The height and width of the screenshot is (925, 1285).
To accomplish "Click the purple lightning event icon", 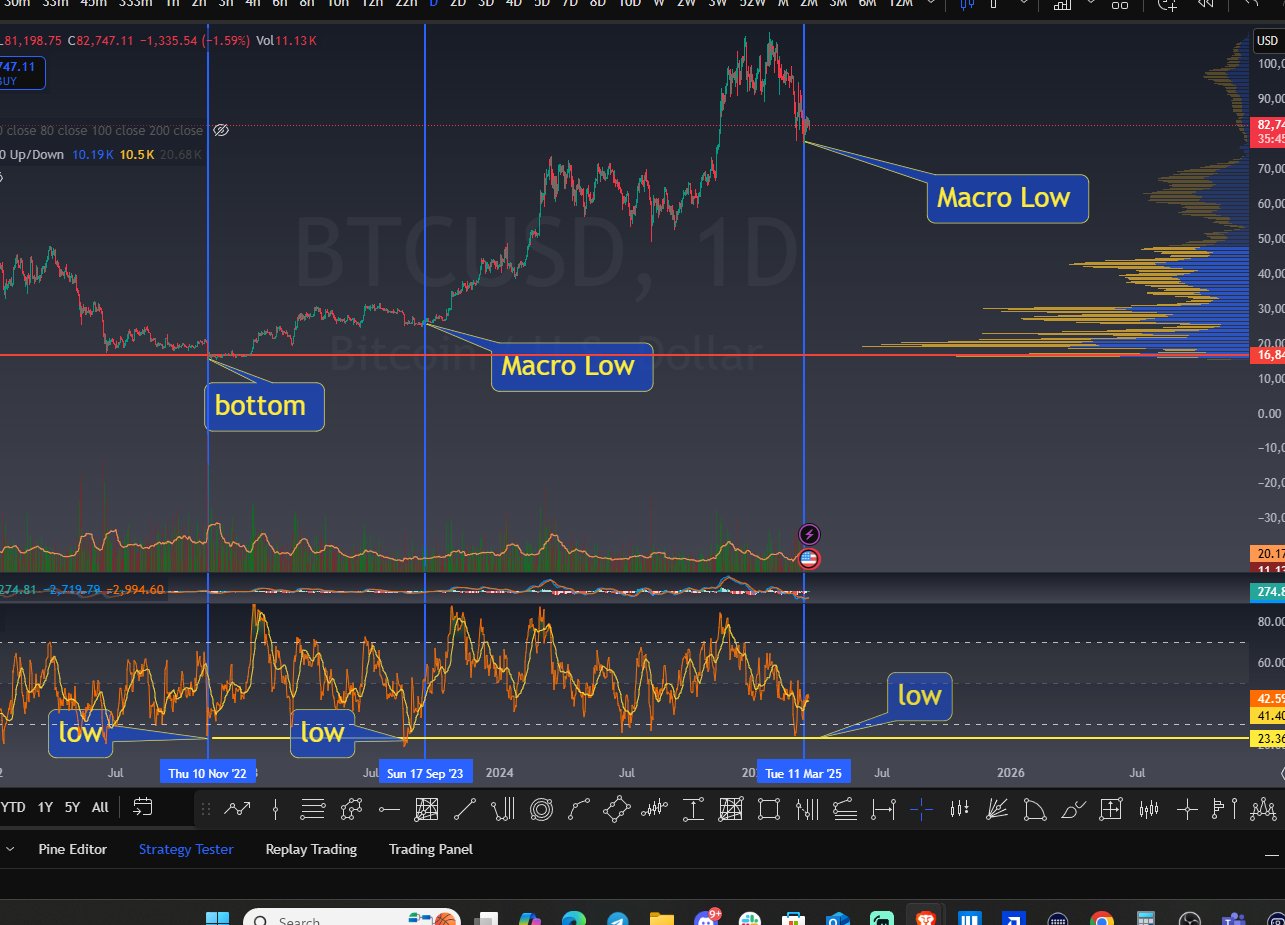I will (810, 535).
